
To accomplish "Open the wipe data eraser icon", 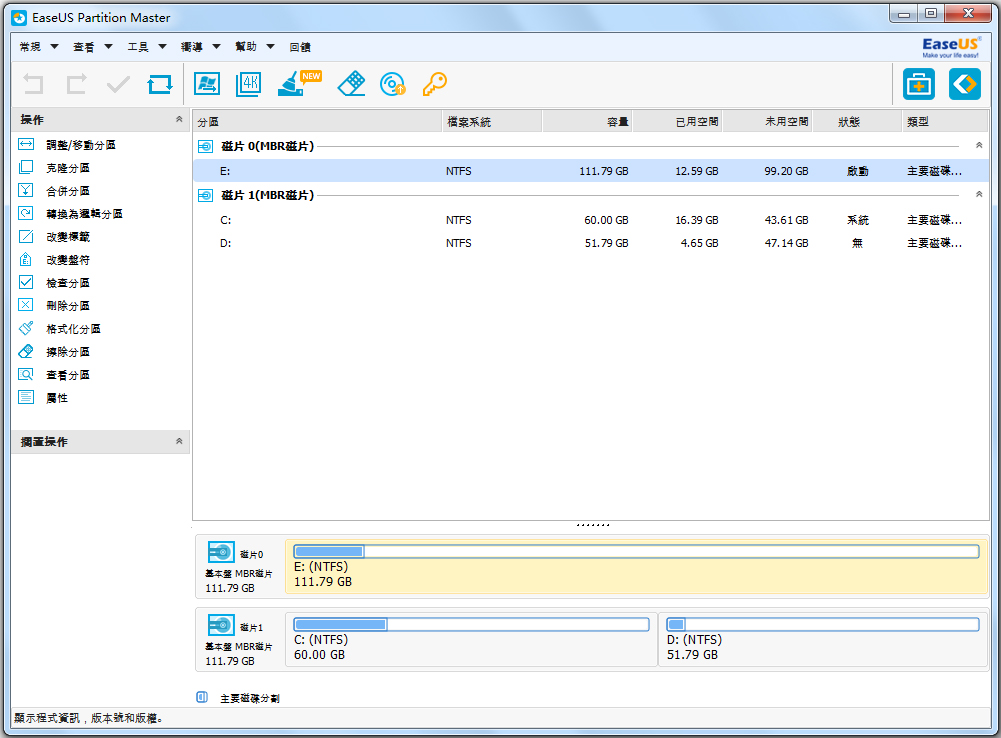I will 351,84.
